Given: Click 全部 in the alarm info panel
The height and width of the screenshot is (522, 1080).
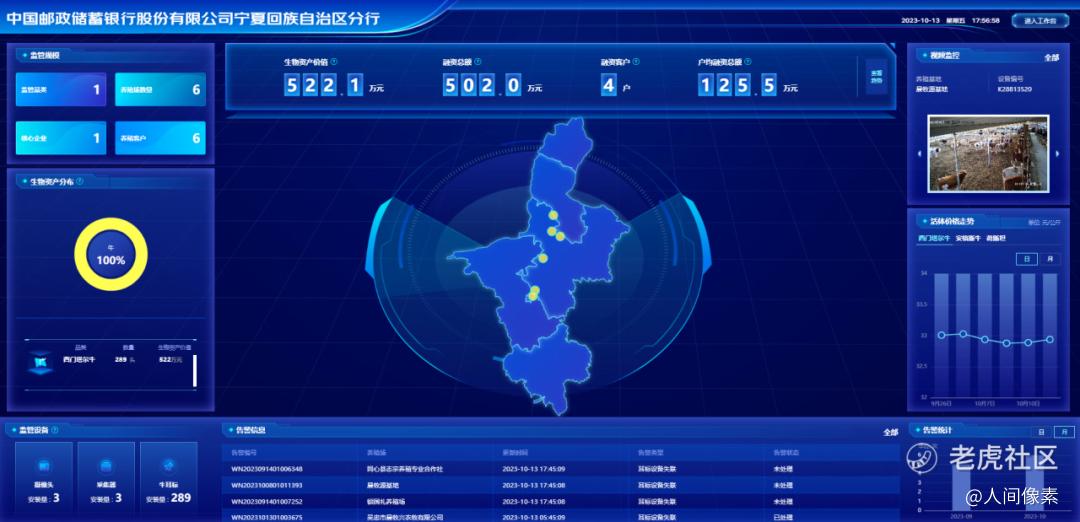Looking at the screenshot, I should (x=891, y=432).
